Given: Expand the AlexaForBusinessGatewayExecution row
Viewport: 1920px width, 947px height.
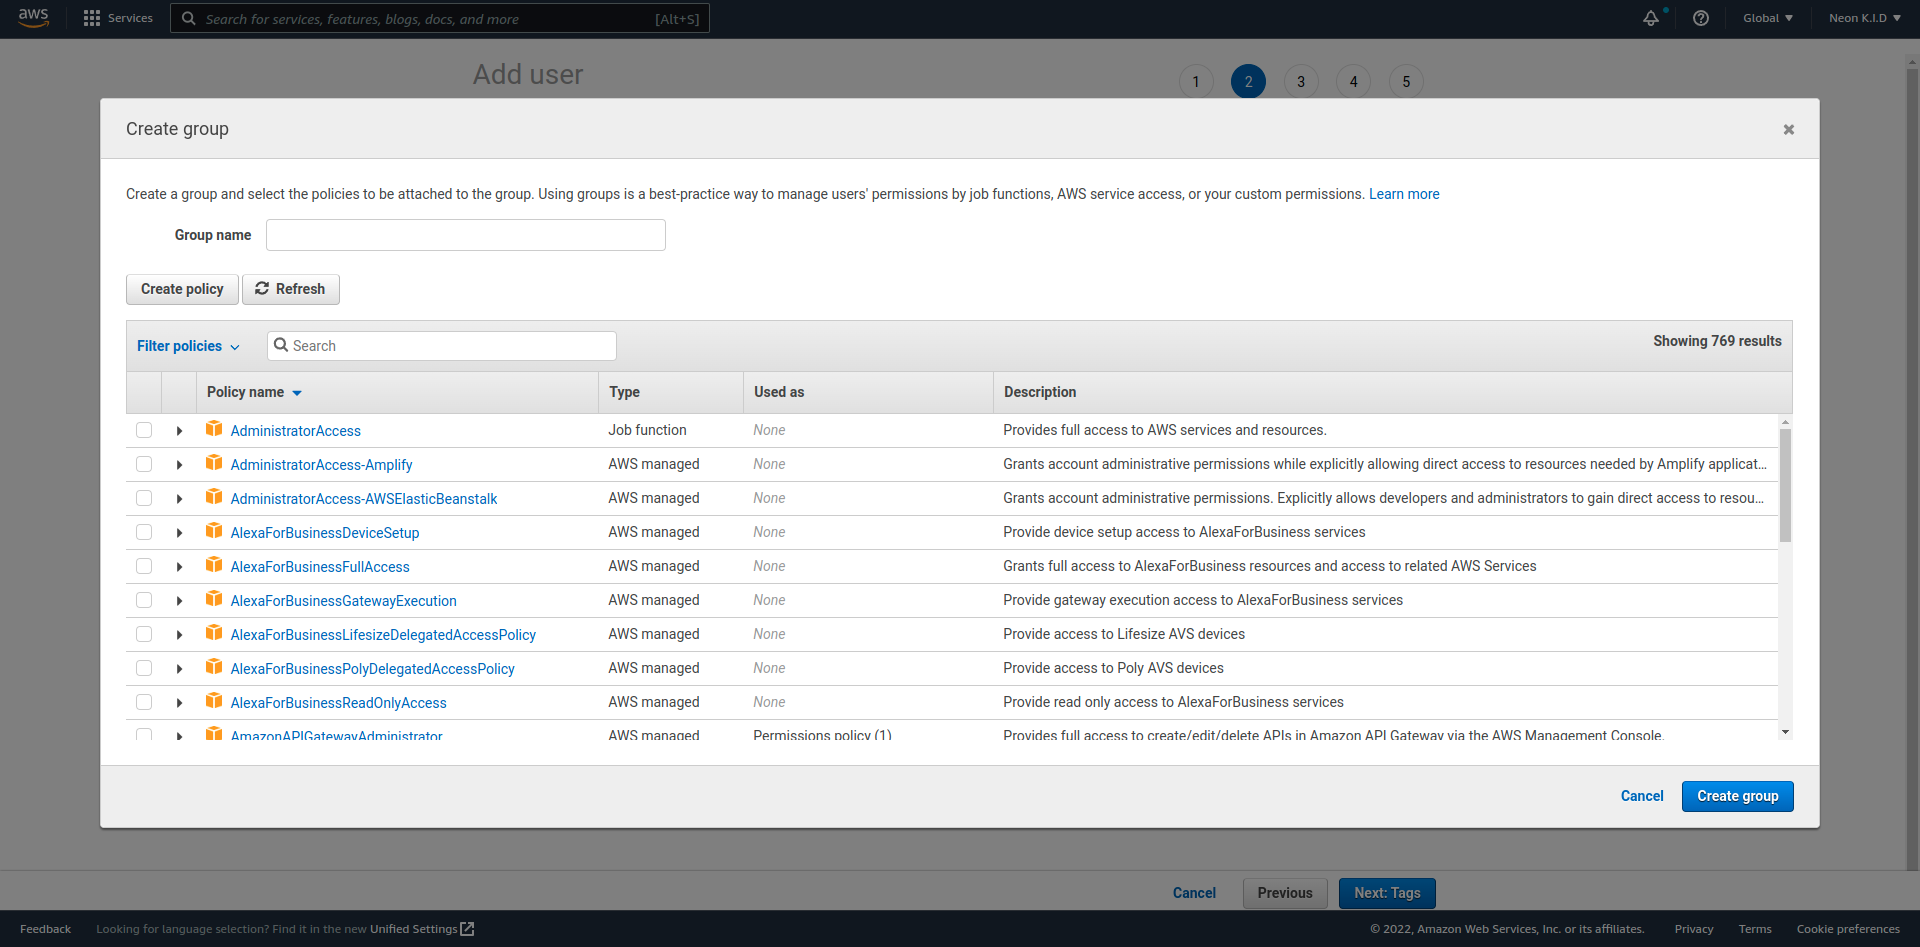Looking at the screenshot, I should 179,601.
